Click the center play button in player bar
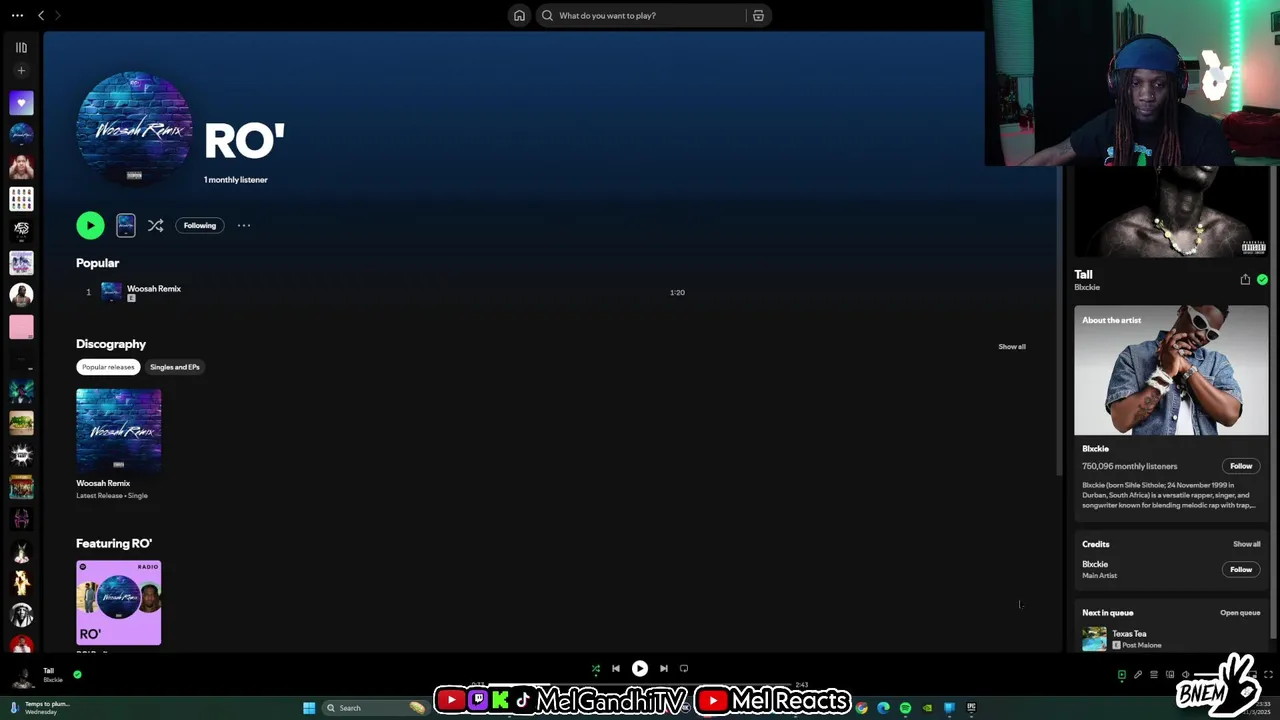Image resolution: width=1280 pixels, height=720 pixels. coord(640,669)
